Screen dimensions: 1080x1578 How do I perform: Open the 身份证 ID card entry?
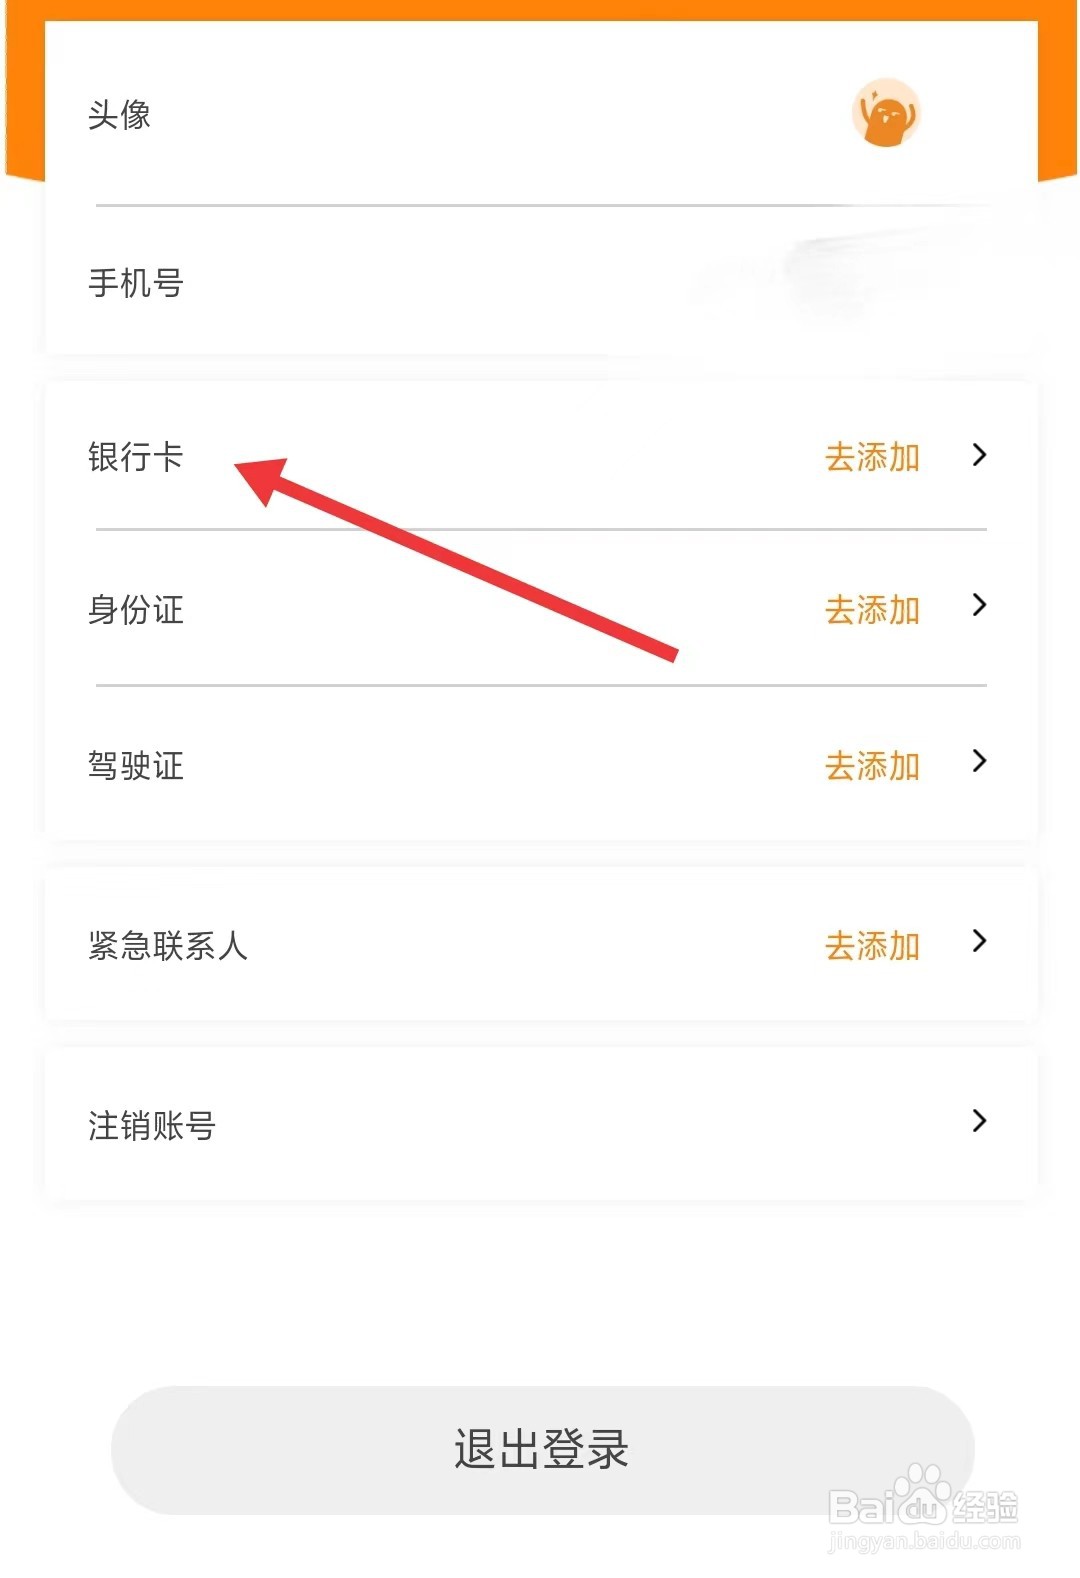click(x=541, y=608)
